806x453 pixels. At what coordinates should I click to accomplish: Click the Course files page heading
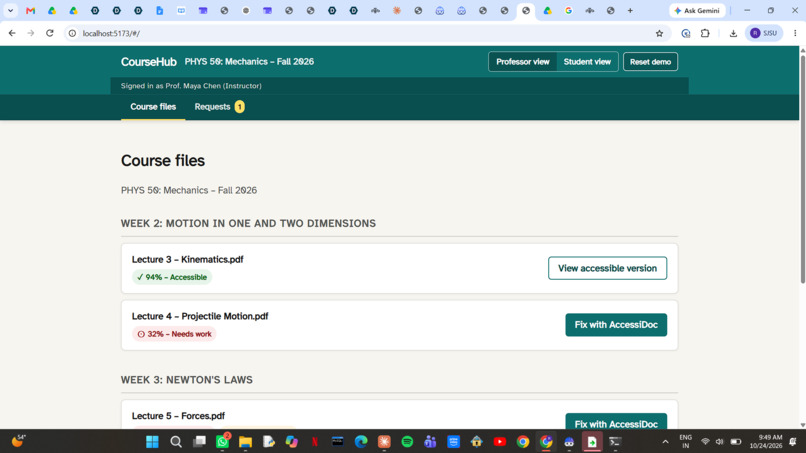tap(163, 161)
